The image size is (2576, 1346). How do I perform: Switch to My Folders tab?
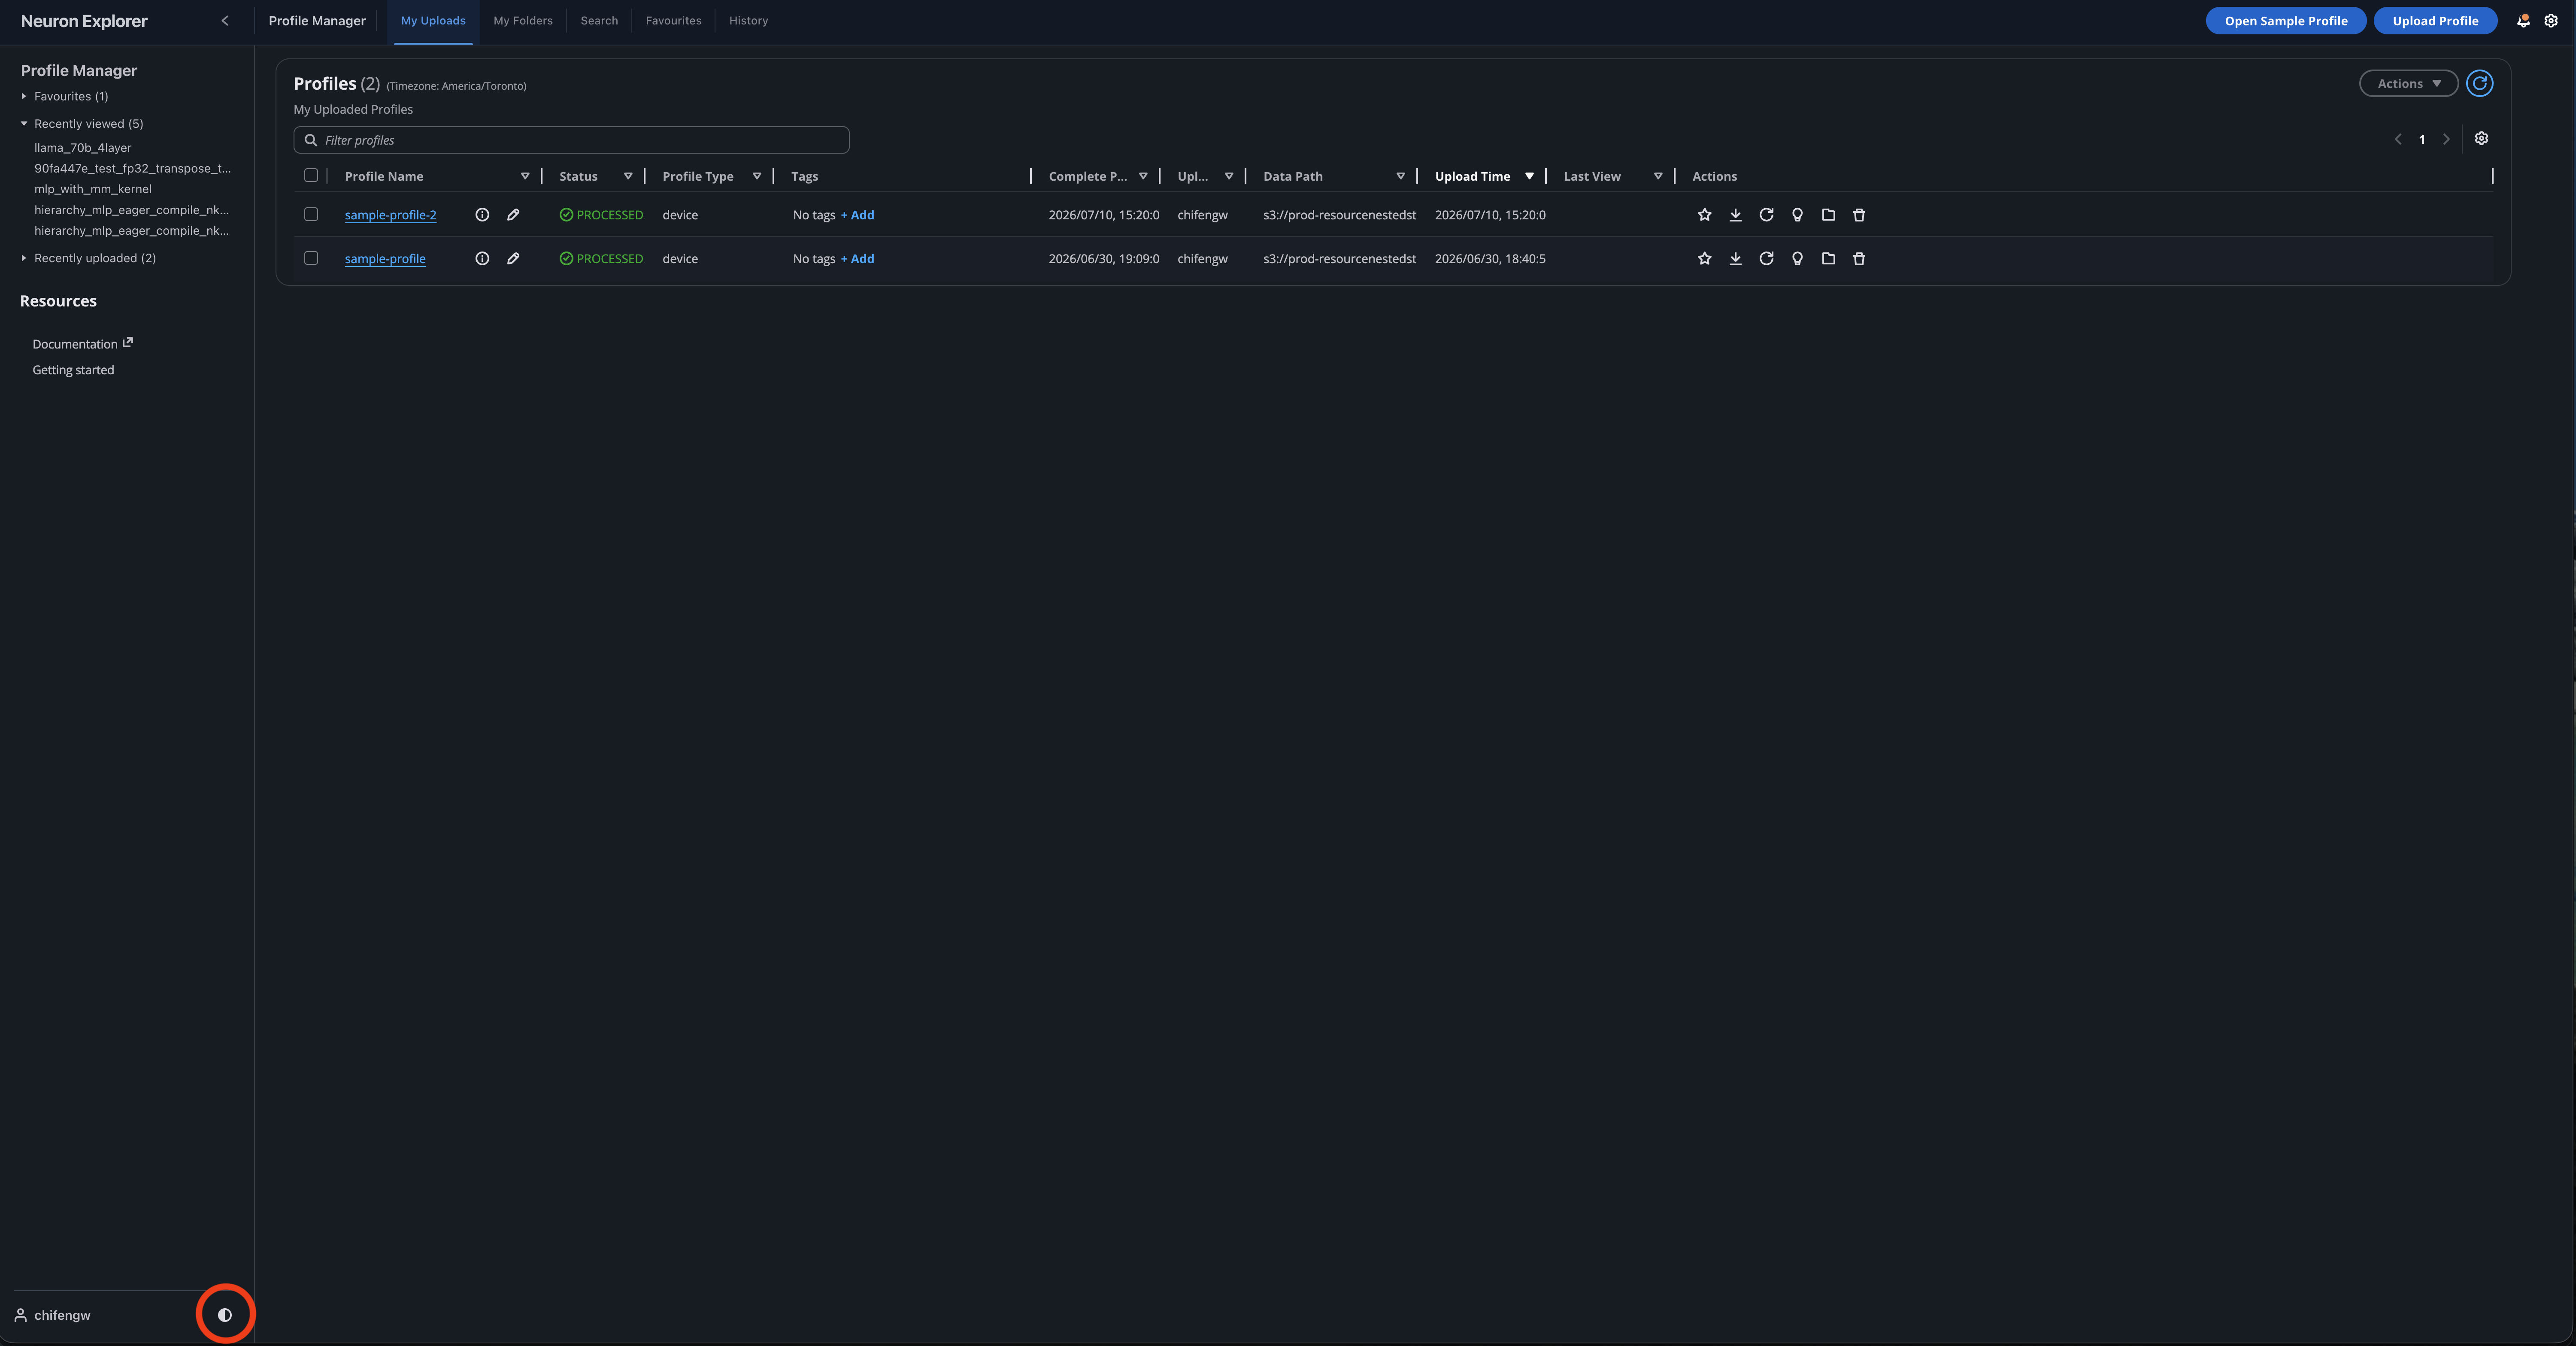[x=523, y=21]
